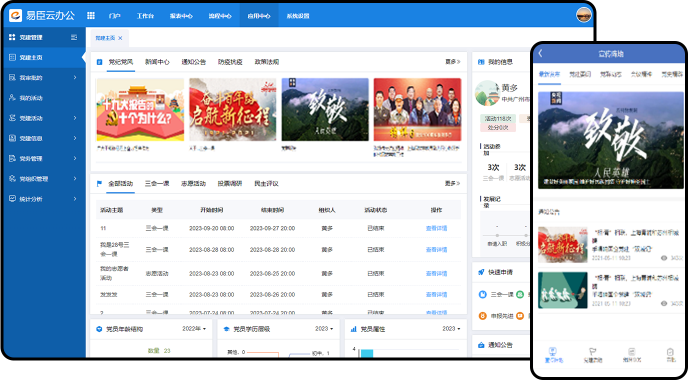Viewport: 688px width, 380px height.
Task: Select 门户 in top navigation
Action: tap(115, 16)
